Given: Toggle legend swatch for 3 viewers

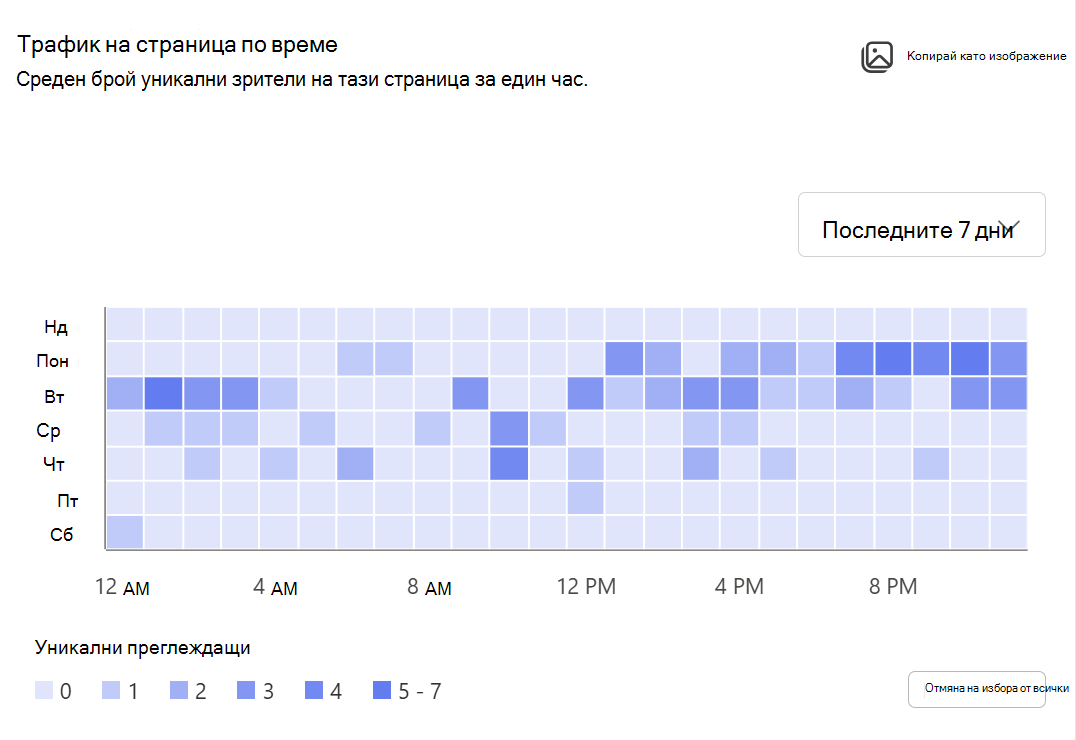Looking at the screenshot, I should pos(246,690).
